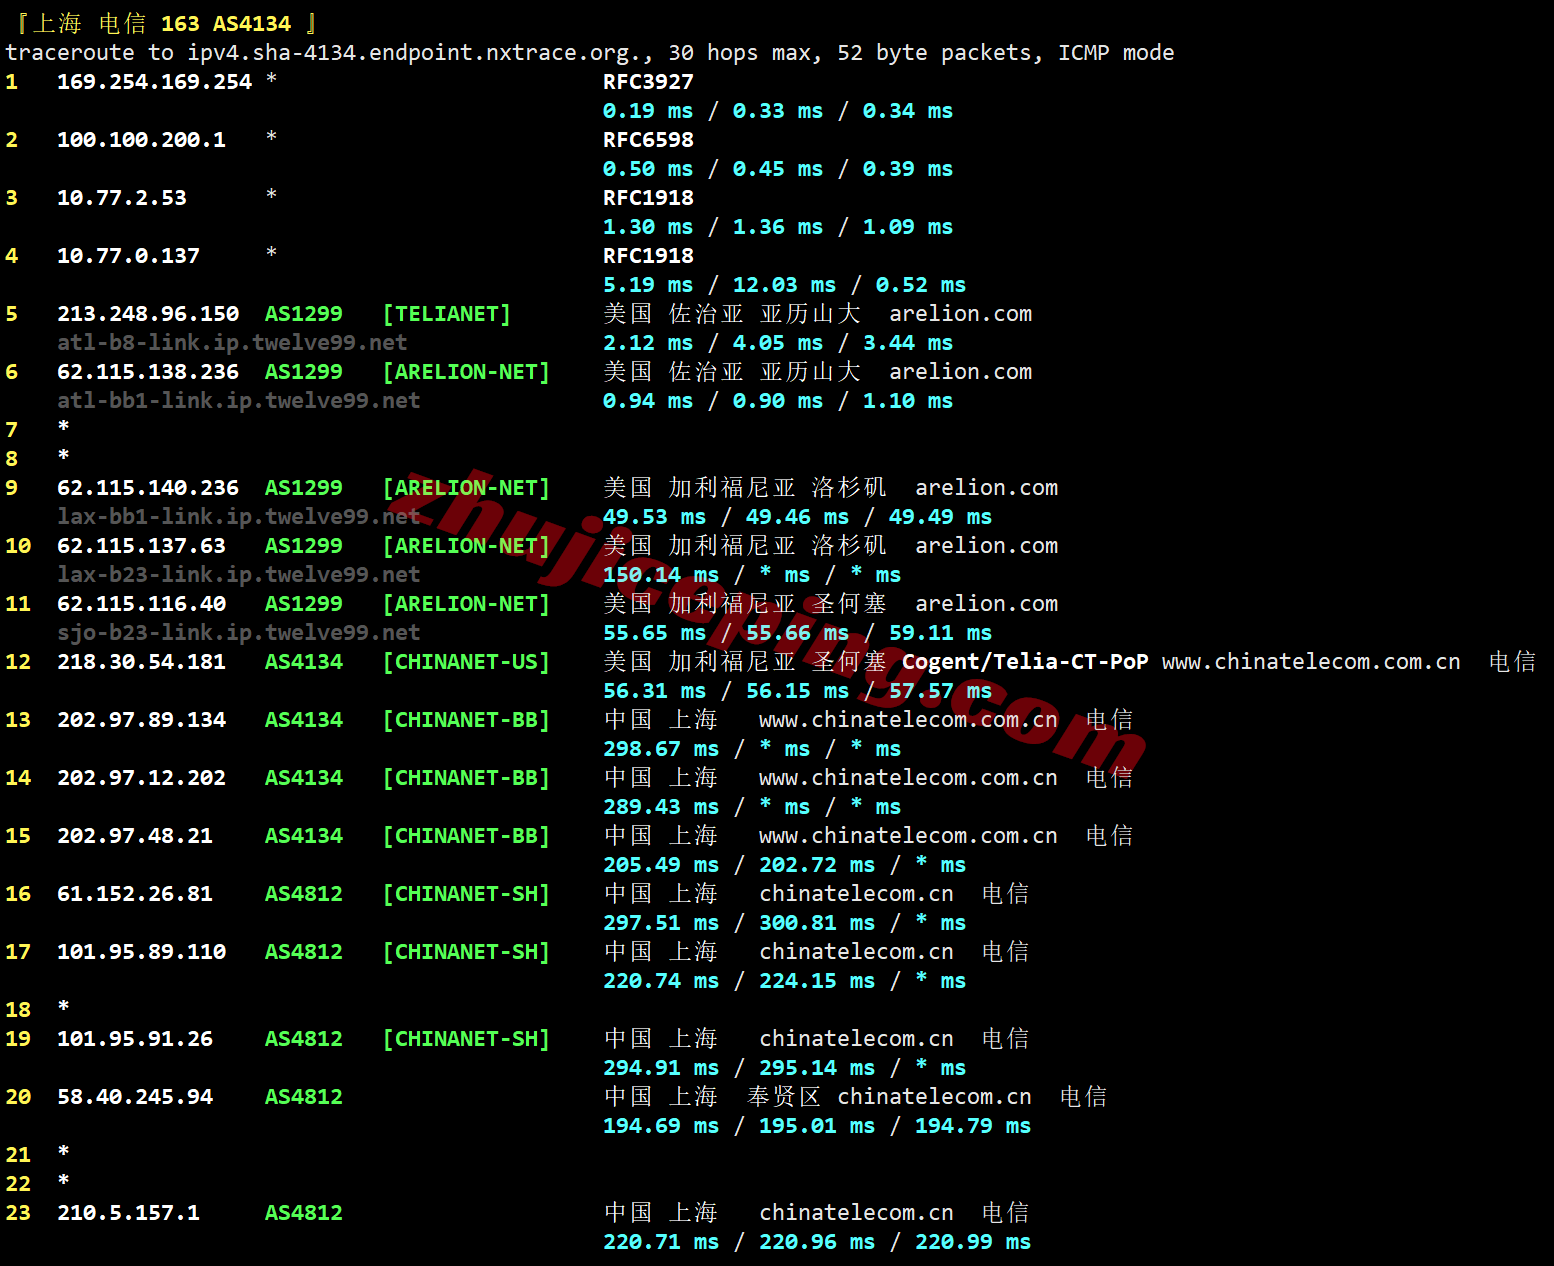Screen dimensions: 1554x1266
Task: Select the header text 上海 电信 163 AS4134
Action: [161, 23]
